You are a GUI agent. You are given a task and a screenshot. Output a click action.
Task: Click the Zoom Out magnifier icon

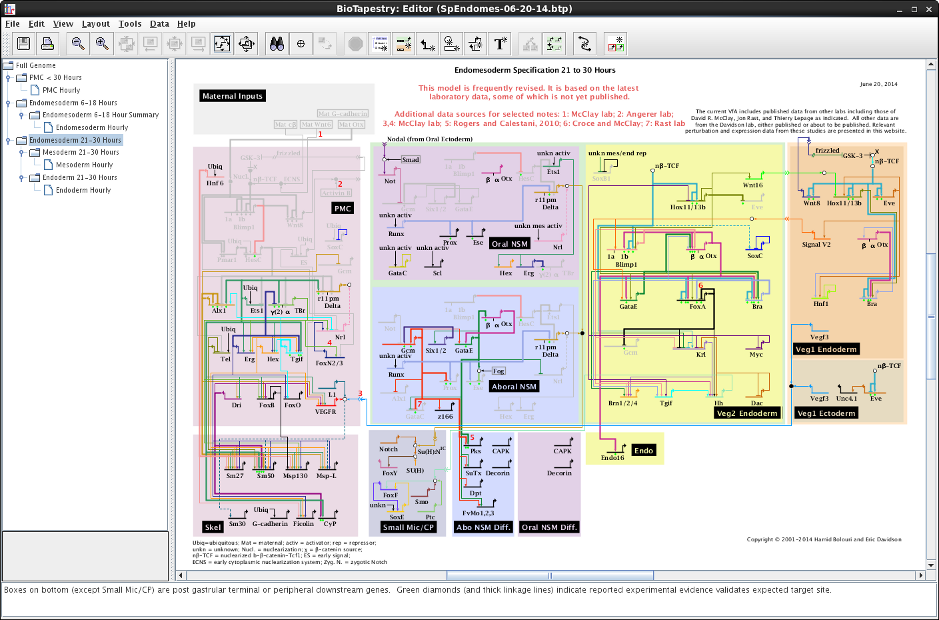click(x=77, y=43)
